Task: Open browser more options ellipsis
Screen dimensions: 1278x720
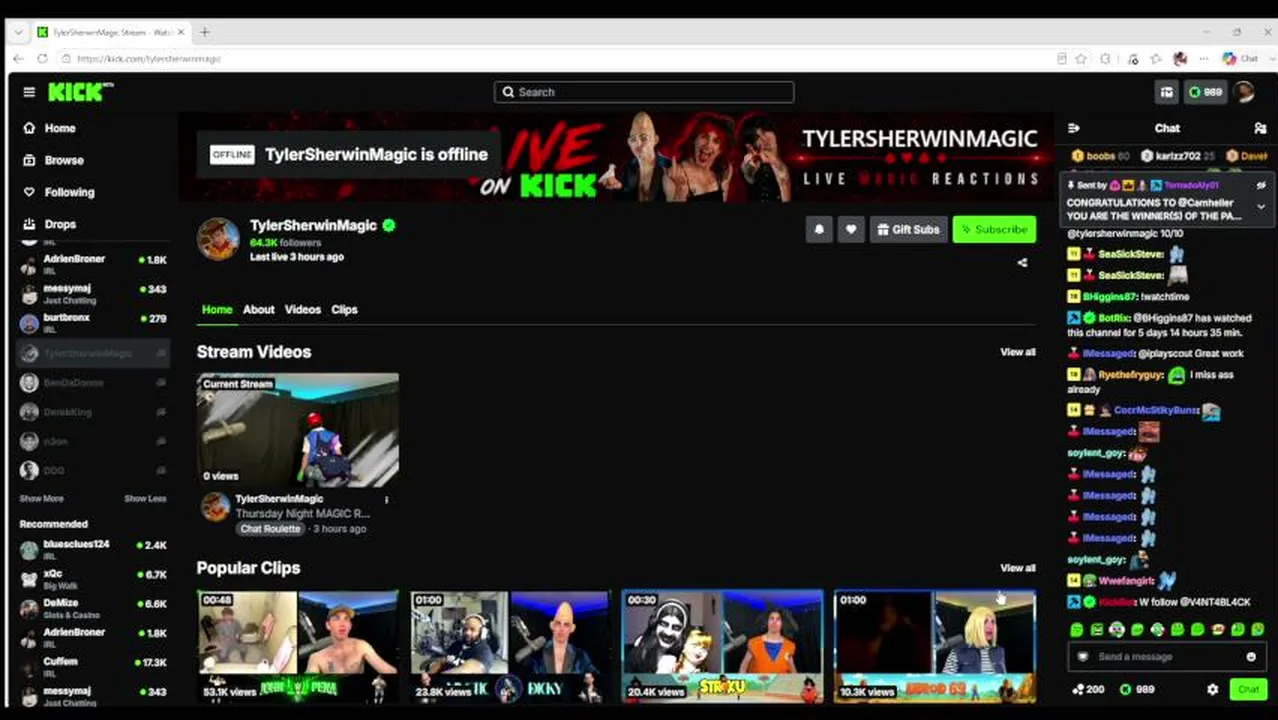Action: tap(1204, 59)
